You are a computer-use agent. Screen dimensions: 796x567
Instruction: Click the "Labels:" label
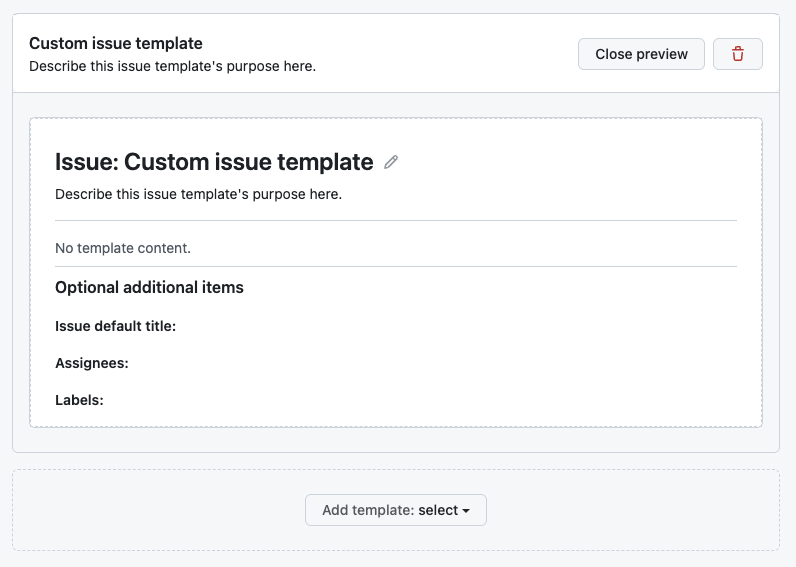79,400
